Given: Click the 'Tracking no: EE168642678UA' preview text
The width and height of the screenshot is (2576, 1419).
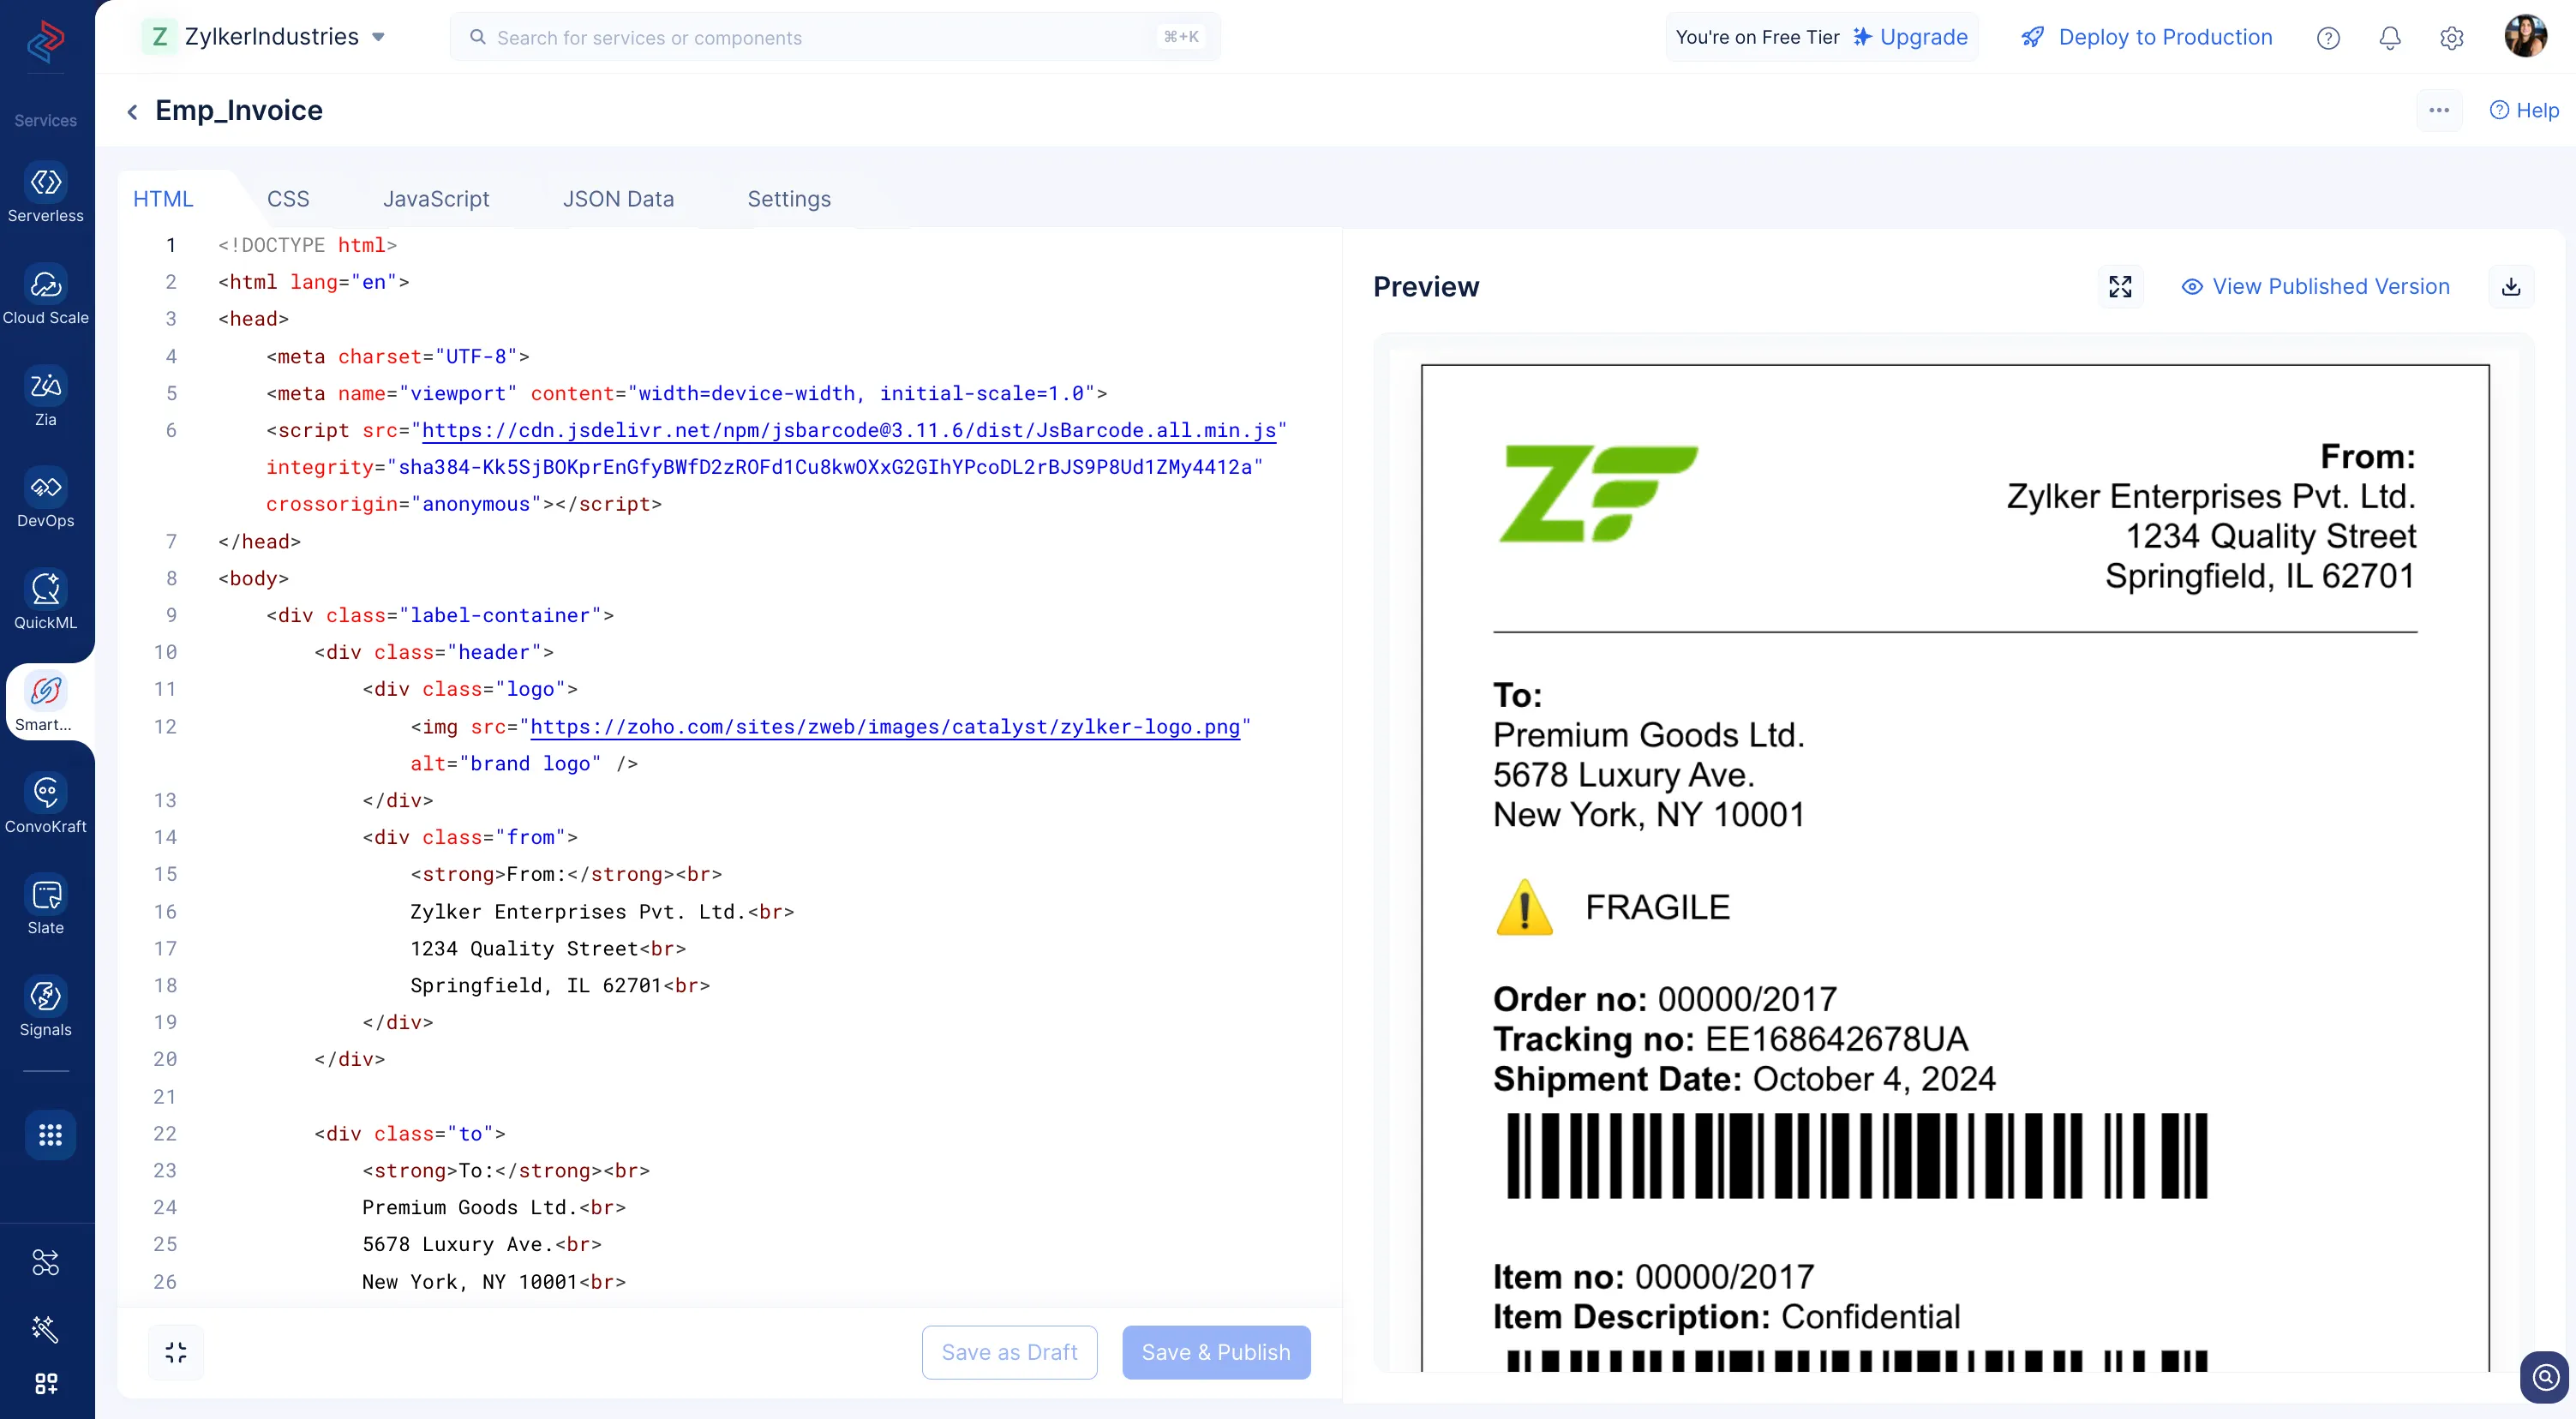Looking at the screenshot, I should pyautogui.click(x=1730, y=1039).
